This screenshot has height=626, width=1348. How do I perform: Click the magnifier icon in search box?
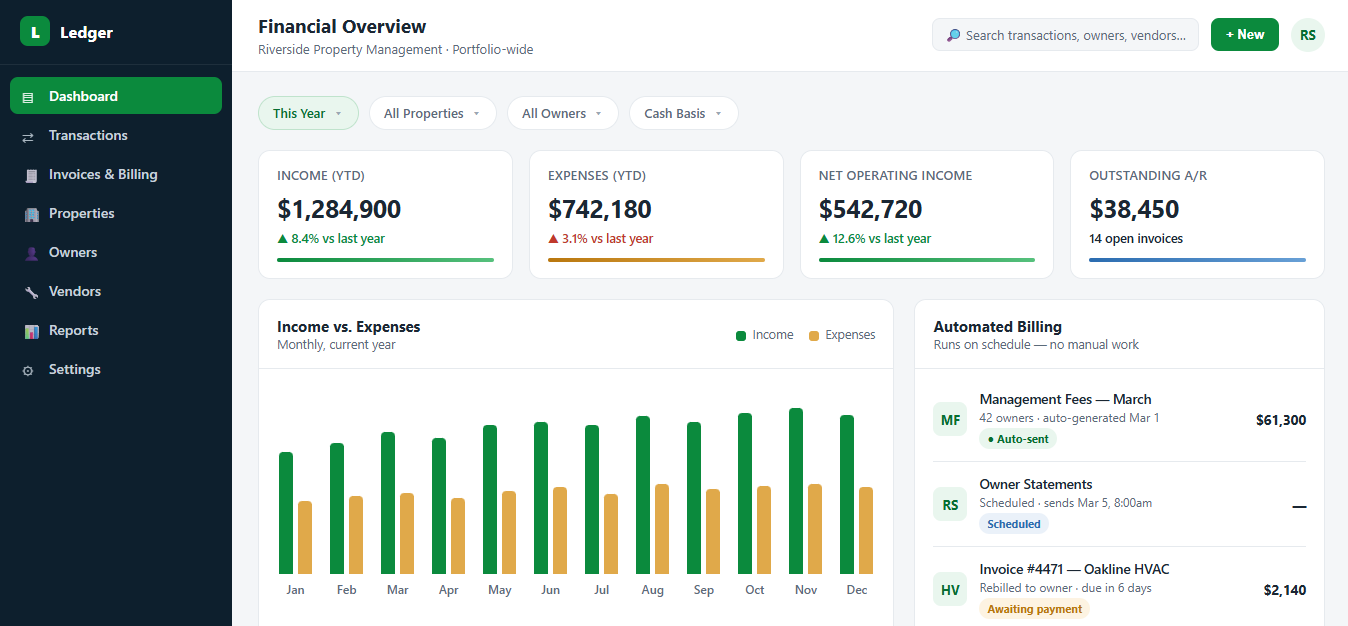pyautogui.click(x=953, y=35)
